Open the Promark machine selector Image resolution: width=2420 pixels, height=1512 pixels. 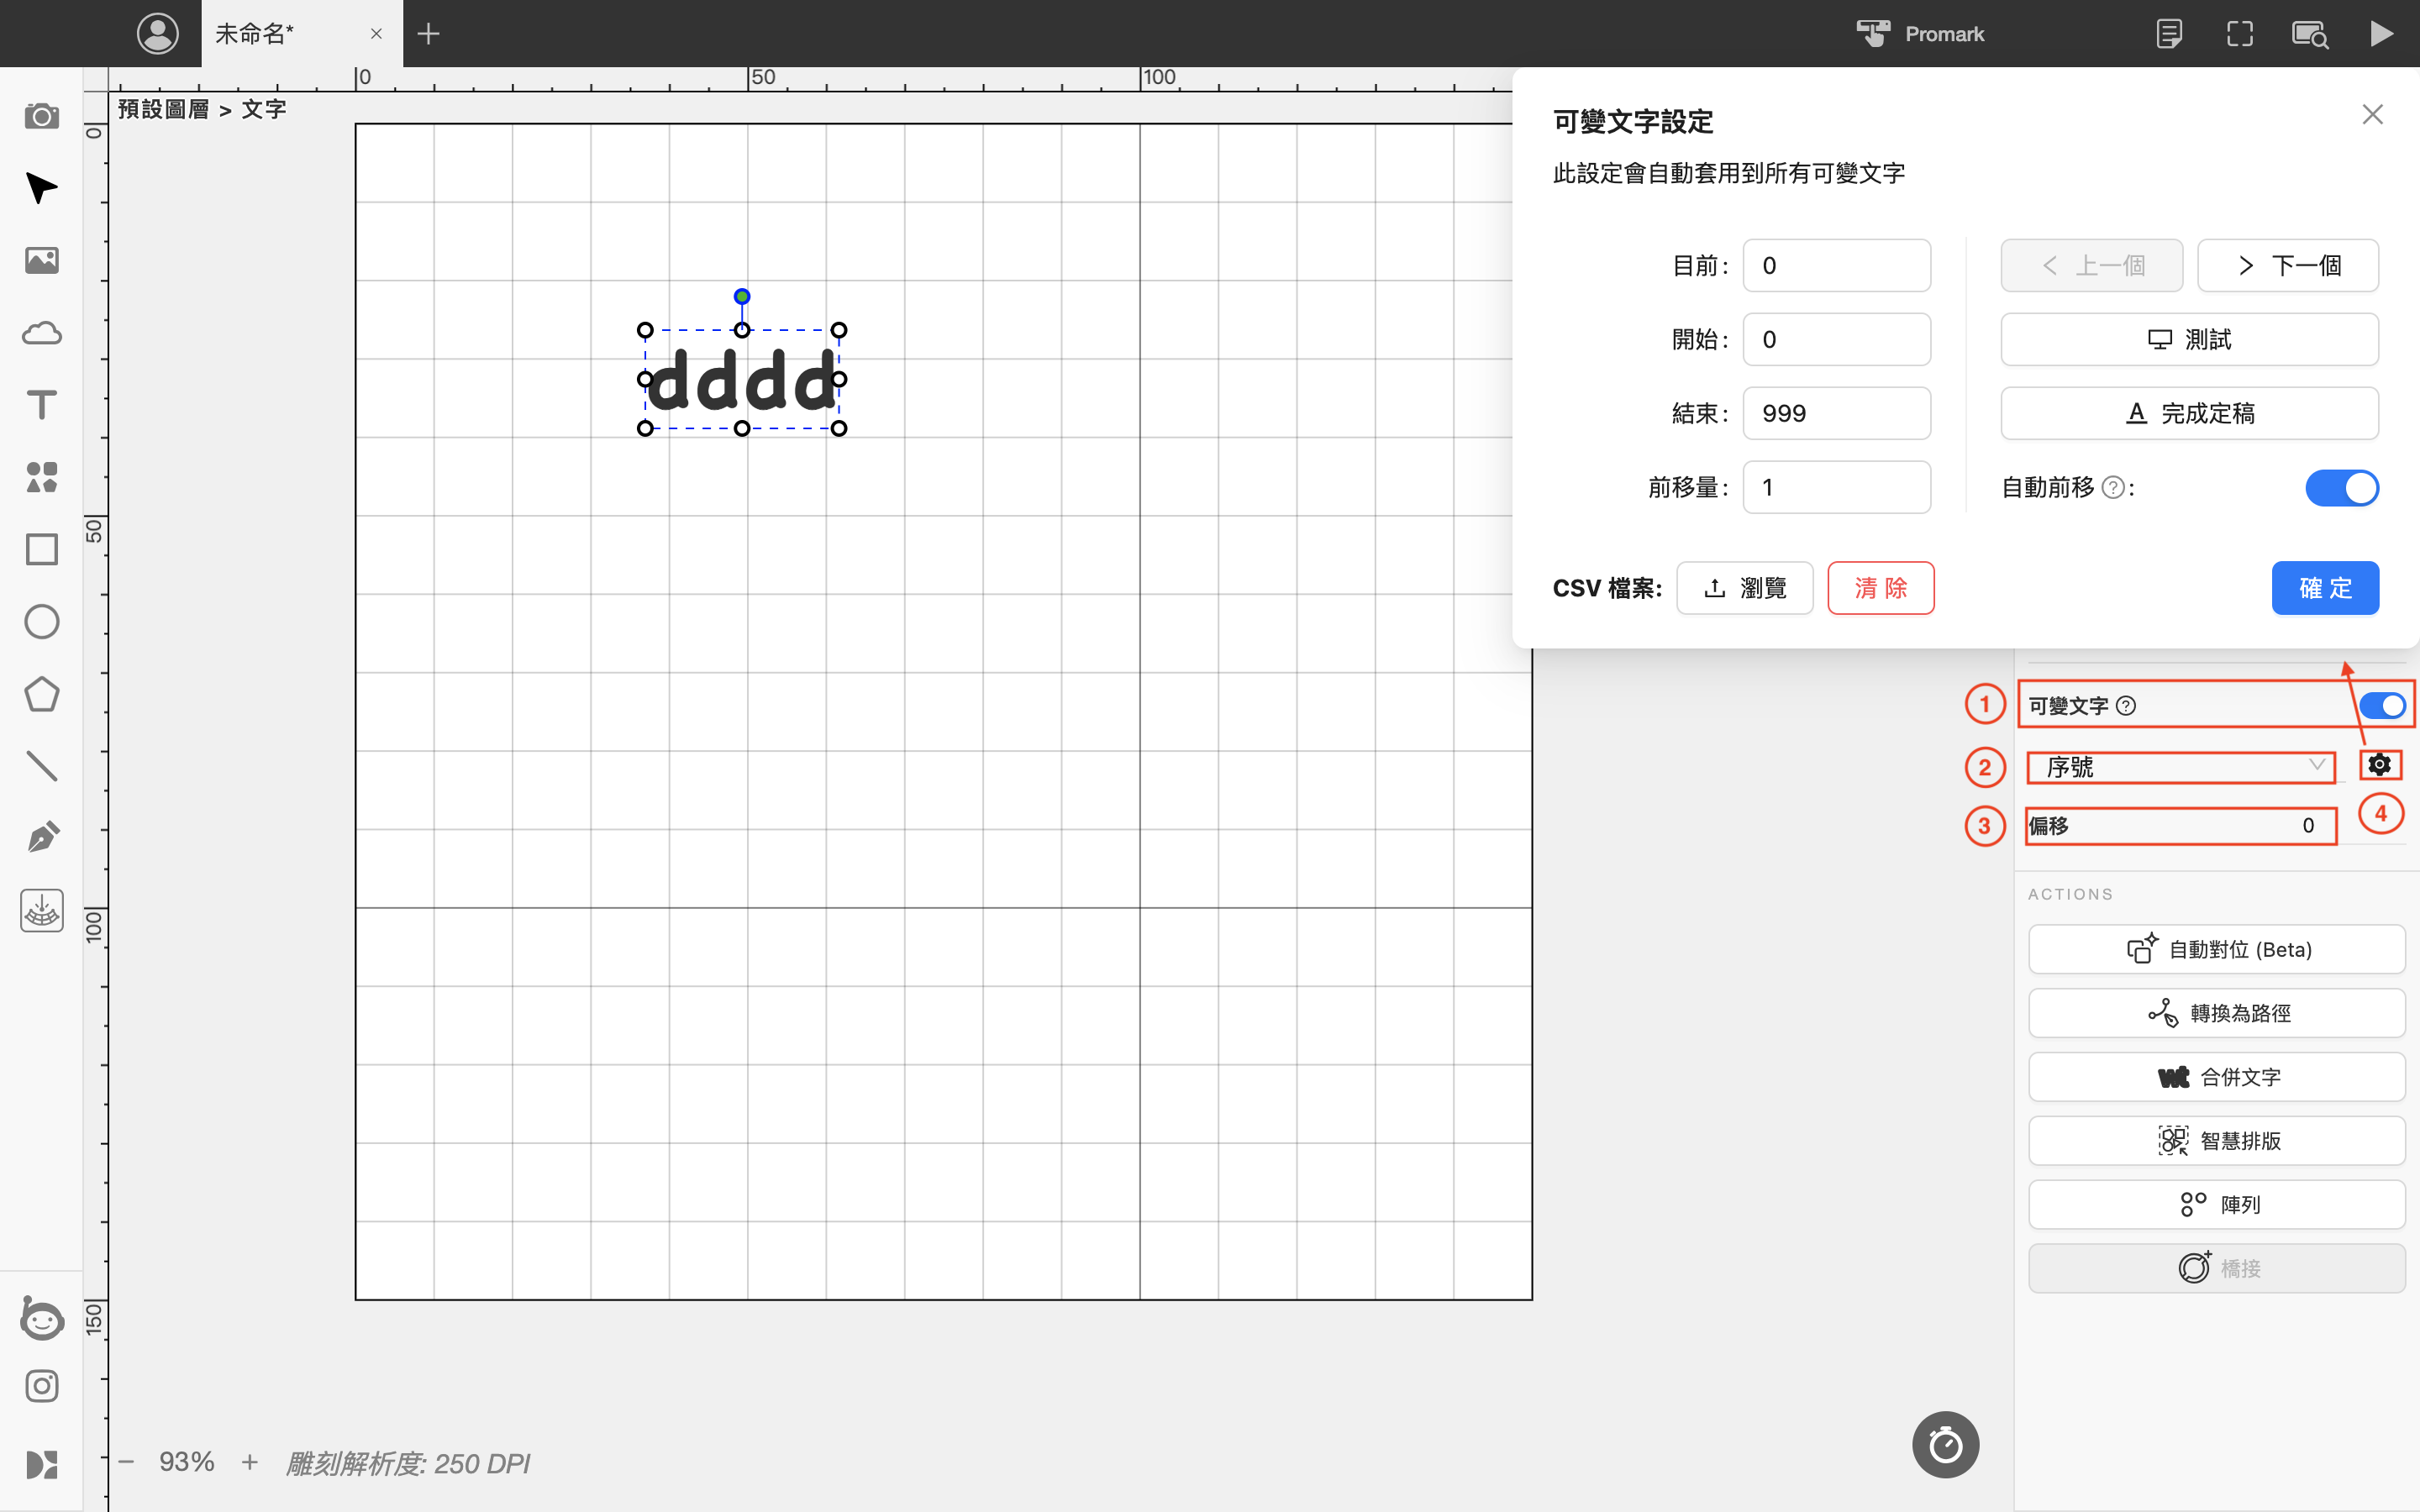point(1920,34)
